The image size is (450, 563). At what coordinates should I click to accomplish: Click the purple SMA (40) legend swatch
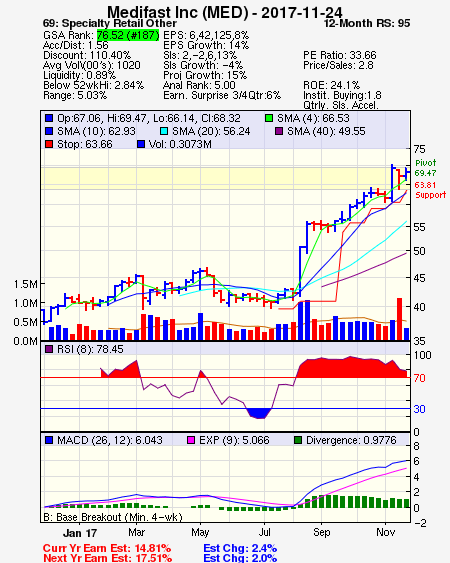[279, 131]
